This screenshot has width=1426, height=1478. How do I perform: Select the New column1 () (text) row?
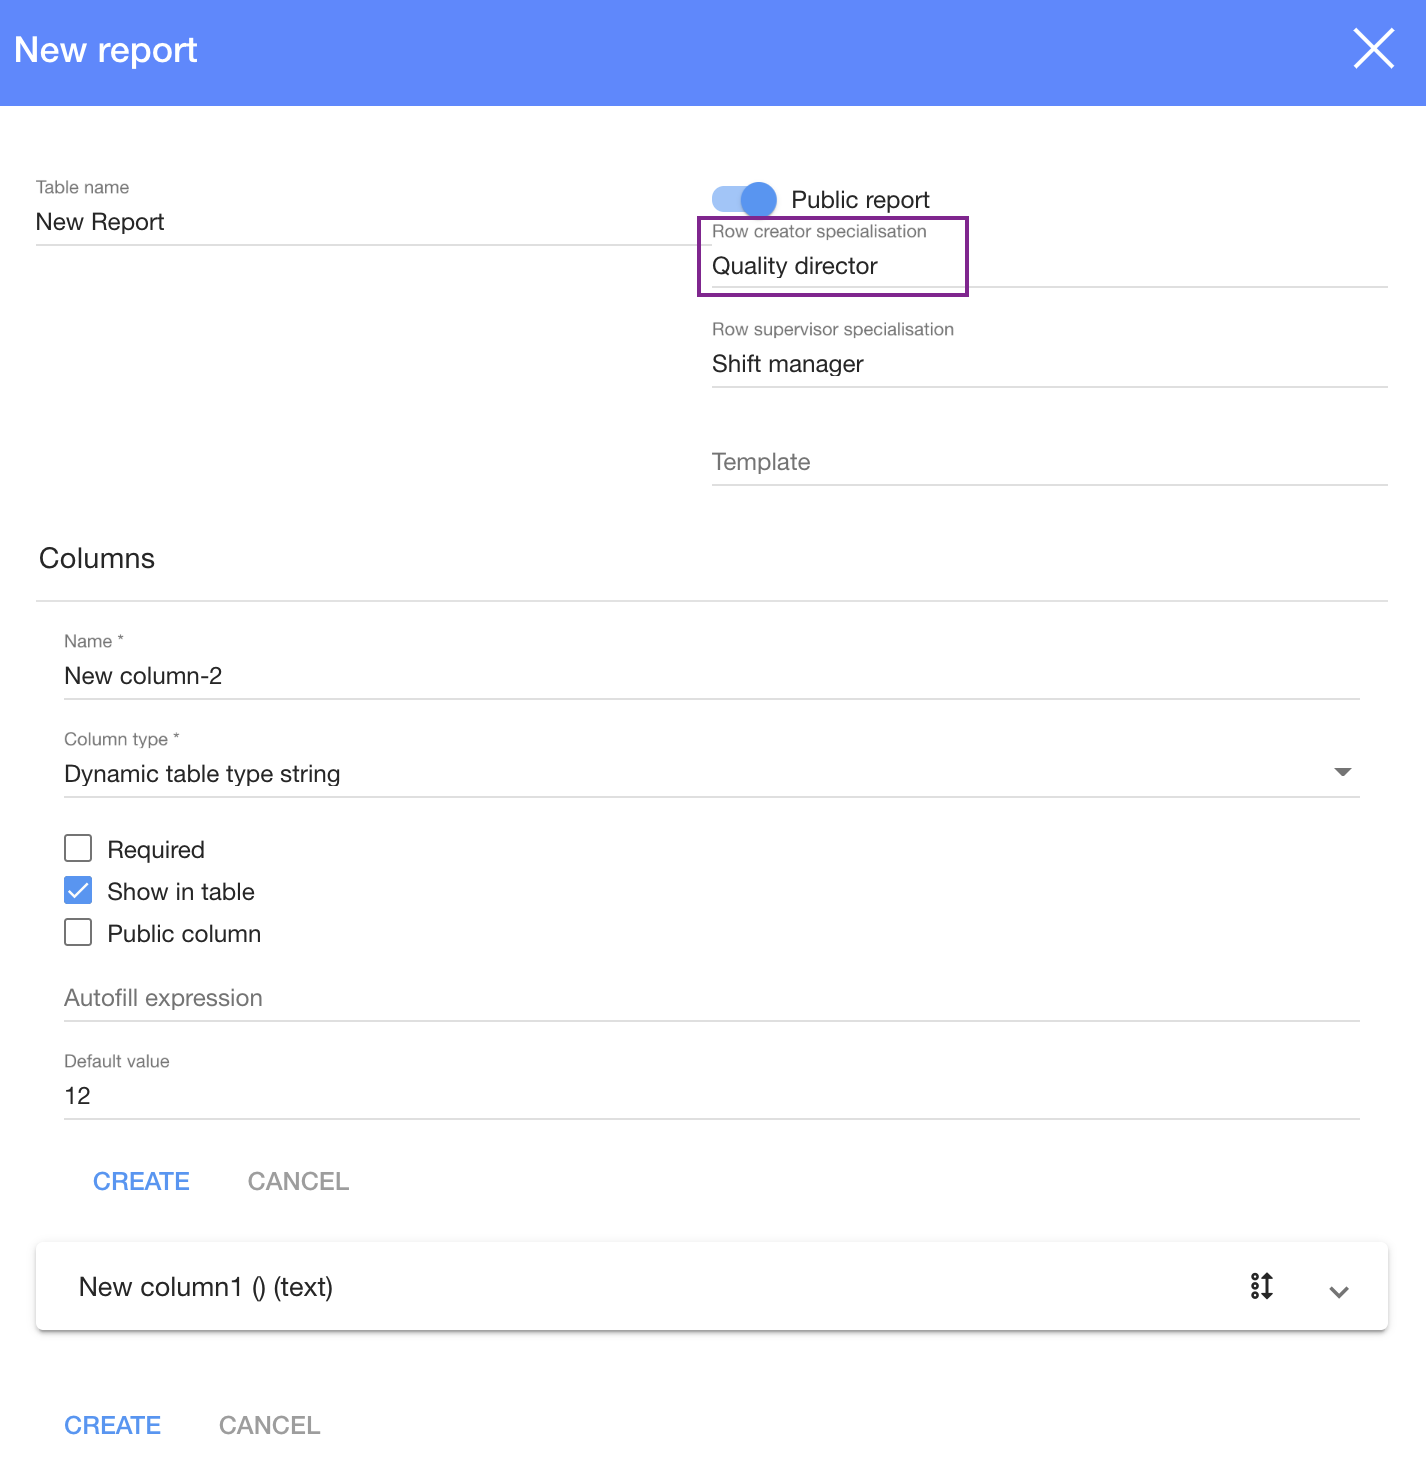tap(600, 1287)
